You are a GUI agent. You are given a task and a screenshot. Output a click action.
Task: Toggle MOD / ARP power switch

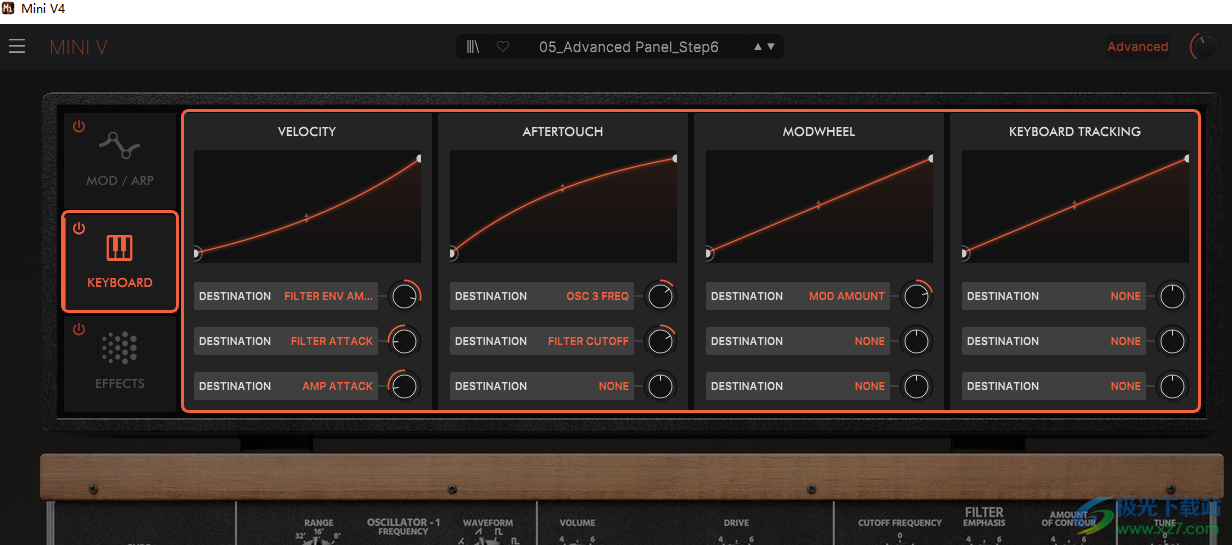click(79, 127)
